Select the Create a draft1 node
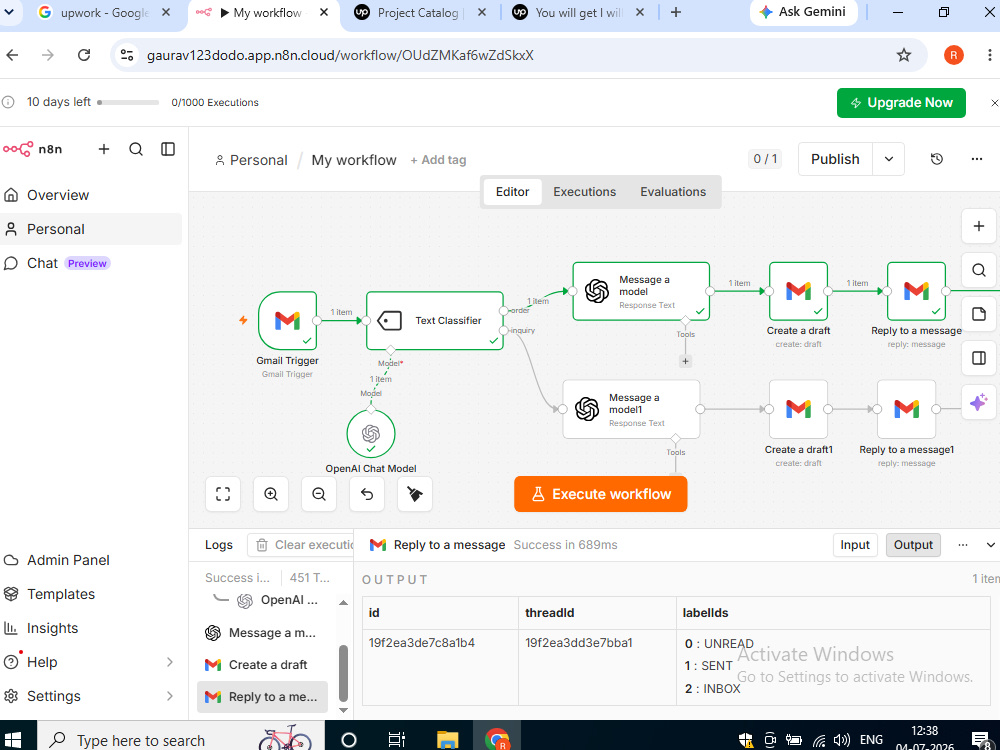This screenshot has width=1000, height=750. (798, 409)
